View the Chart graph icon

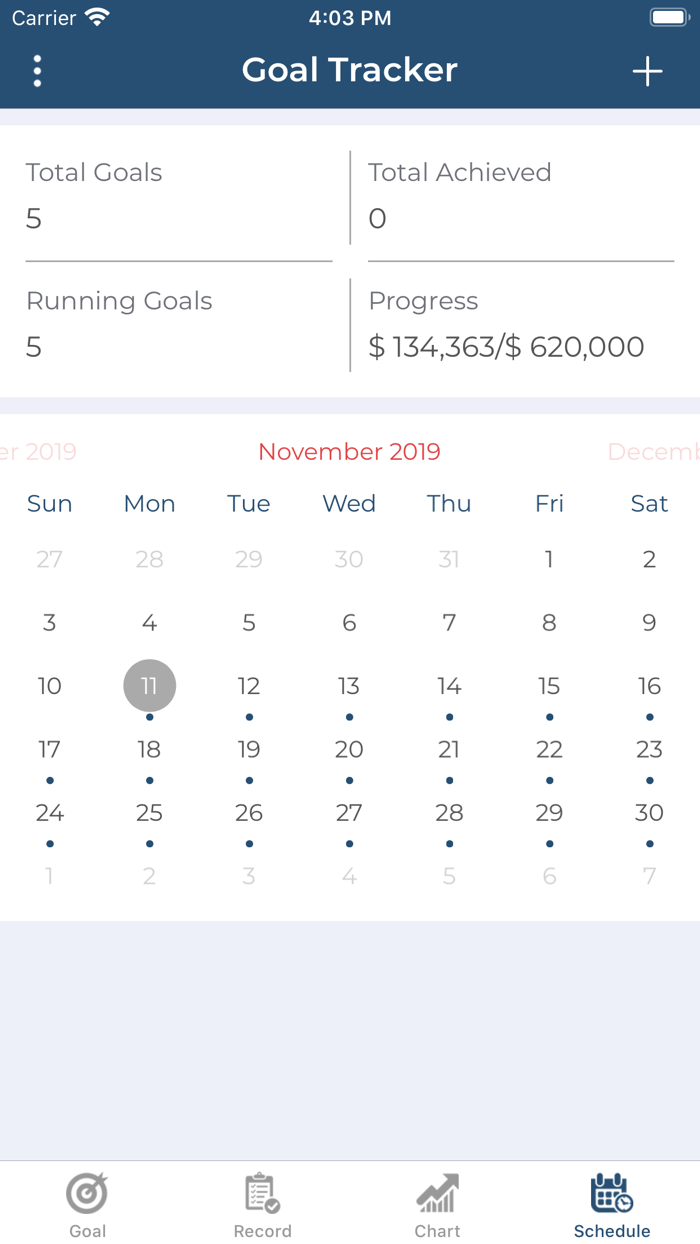437,1192
